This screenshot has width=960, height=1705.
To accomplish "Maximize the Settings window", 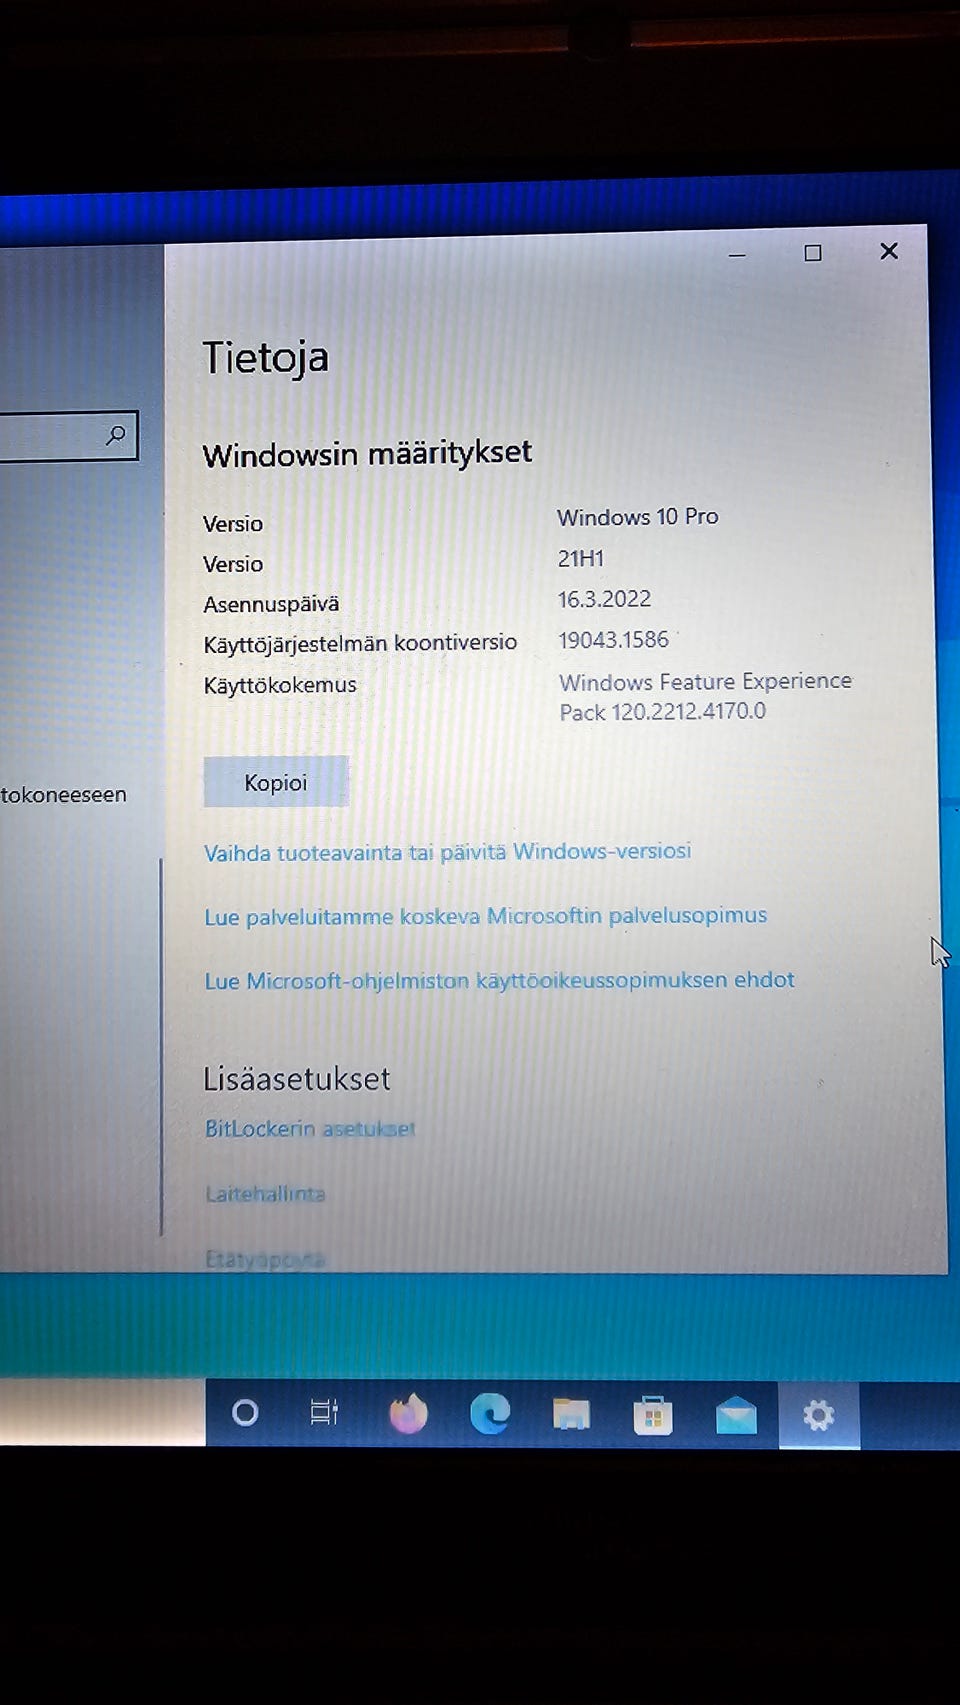I will (813, 253).
